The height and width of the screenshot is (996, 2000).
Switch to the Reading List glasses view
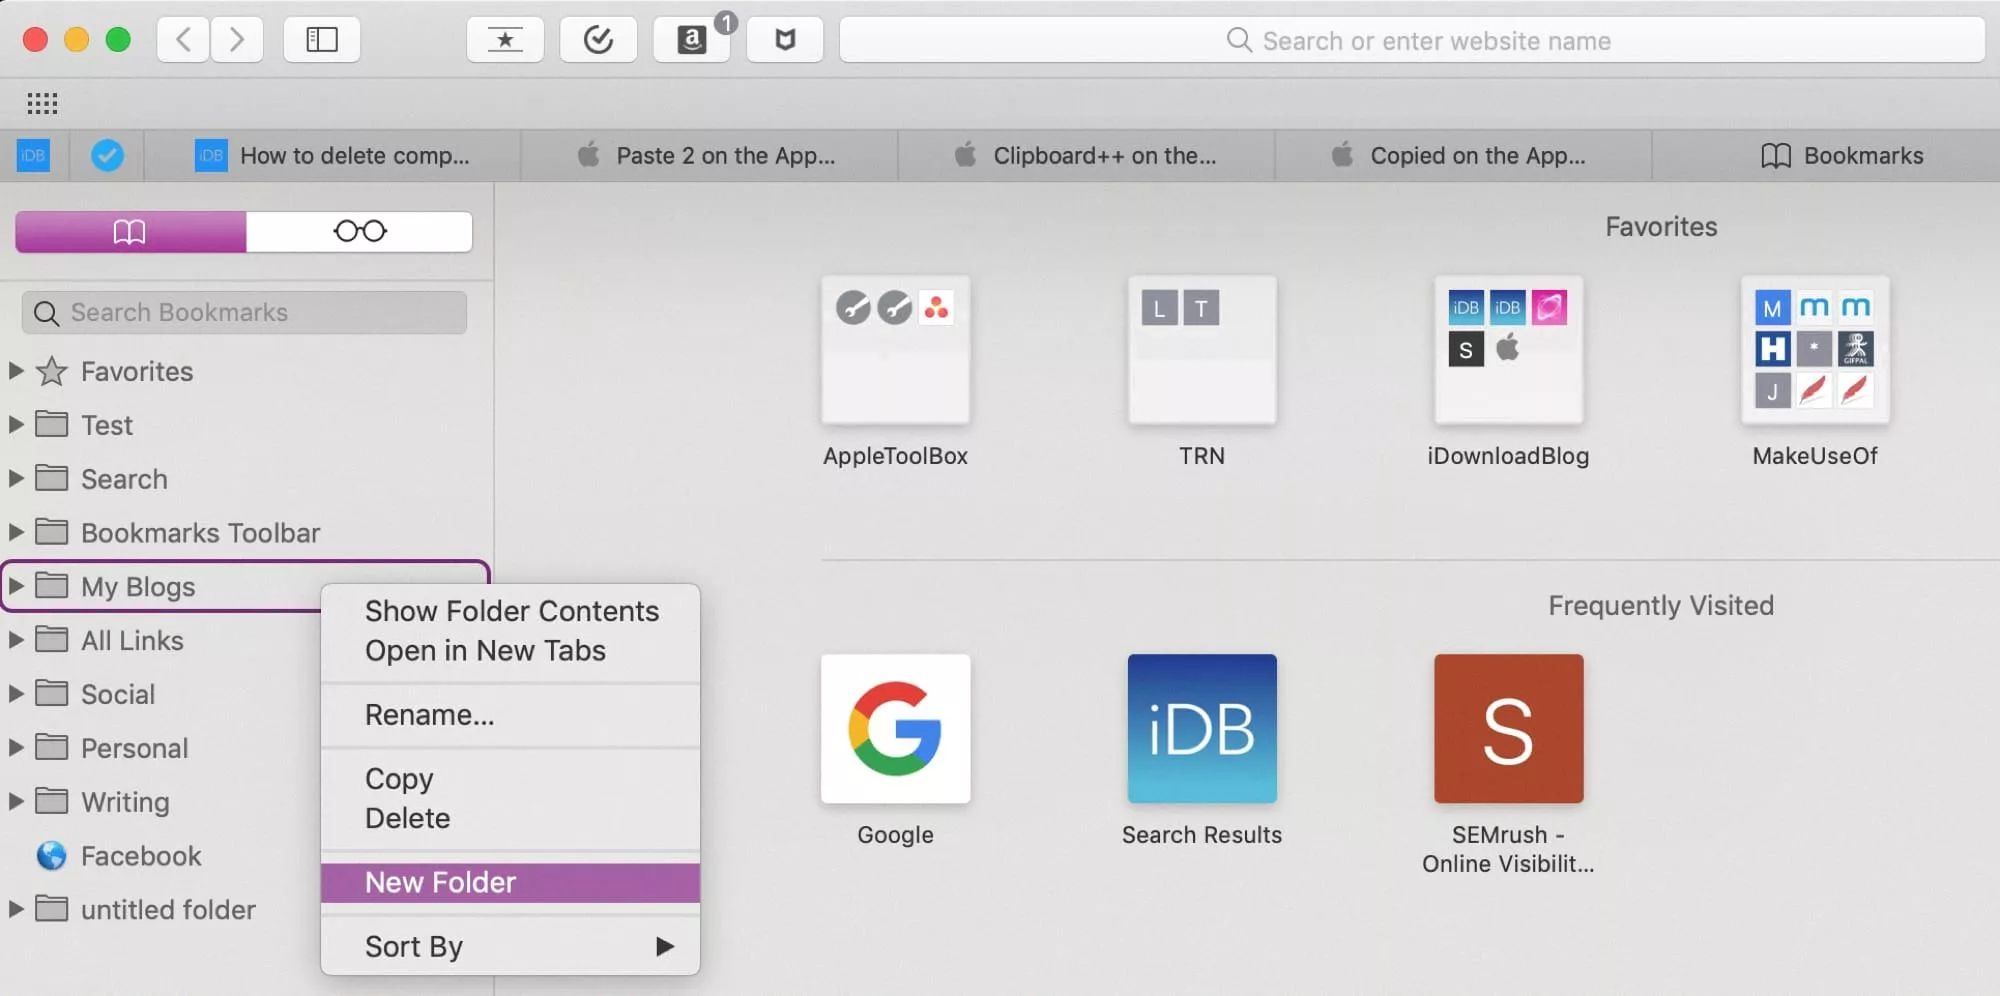[359, 231]
